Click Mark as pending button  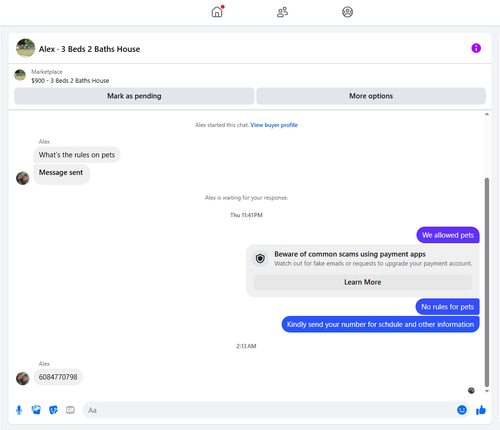coord(134,96)
